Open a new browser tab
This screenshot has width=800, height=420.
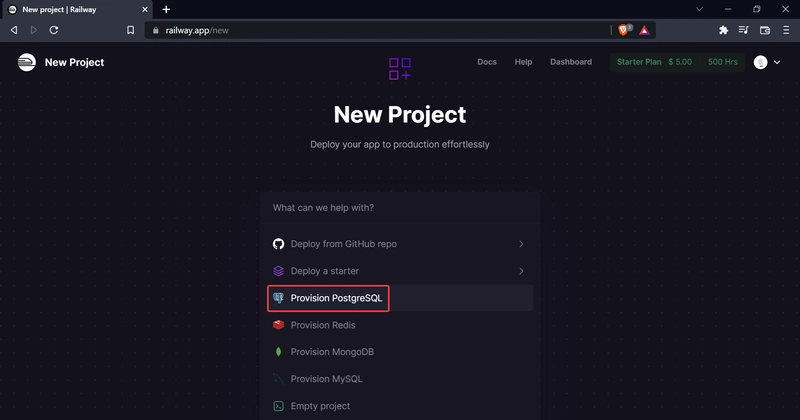166,9
